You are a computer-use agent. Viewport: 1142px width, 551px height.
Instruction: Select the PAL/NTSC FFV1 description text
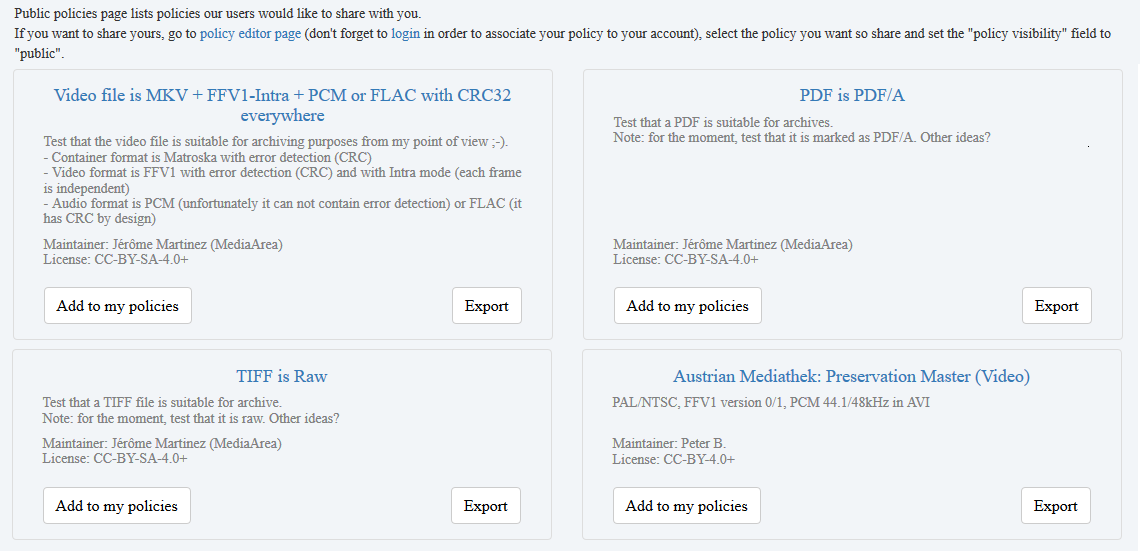tap(771, 402)
